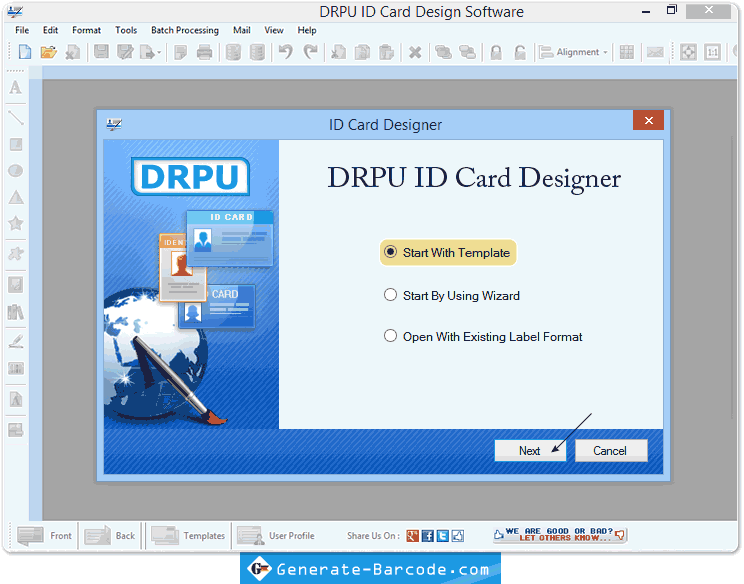Undo the last action
744x584 pixels.
coord(286,51)
